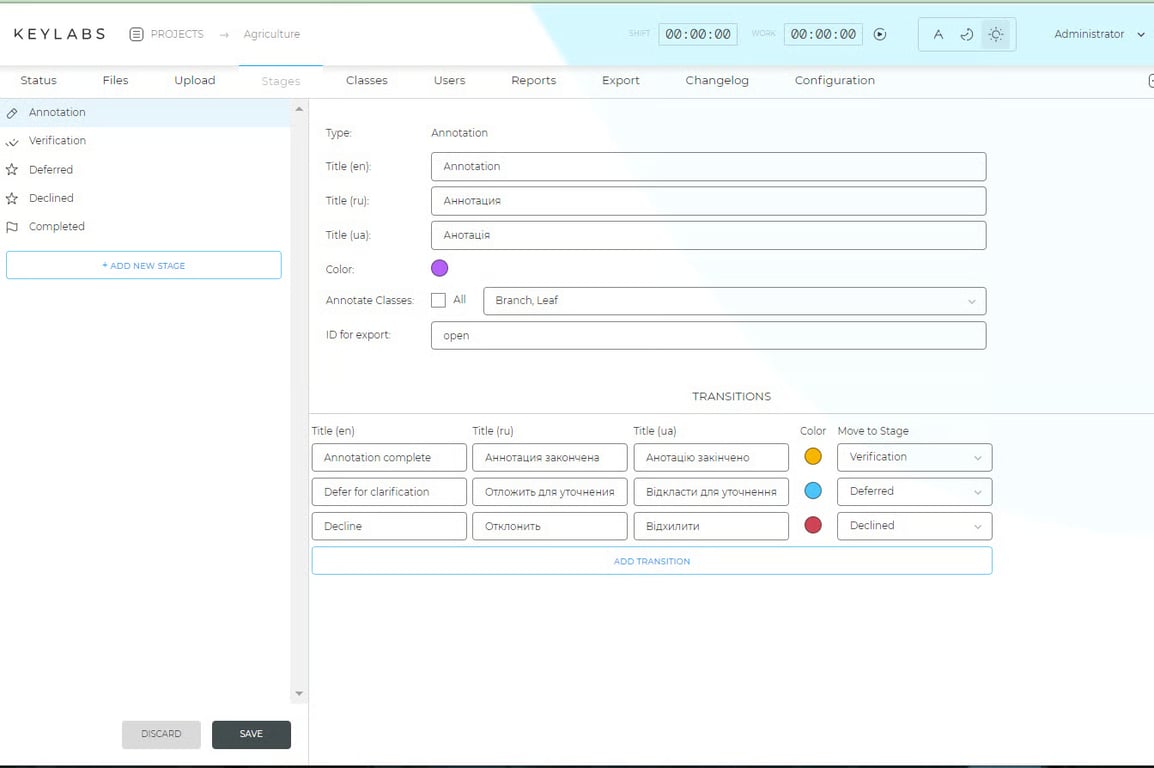Select the letter A theme icon
This screenshot has height=768, width=1154.
pos(938,34)
